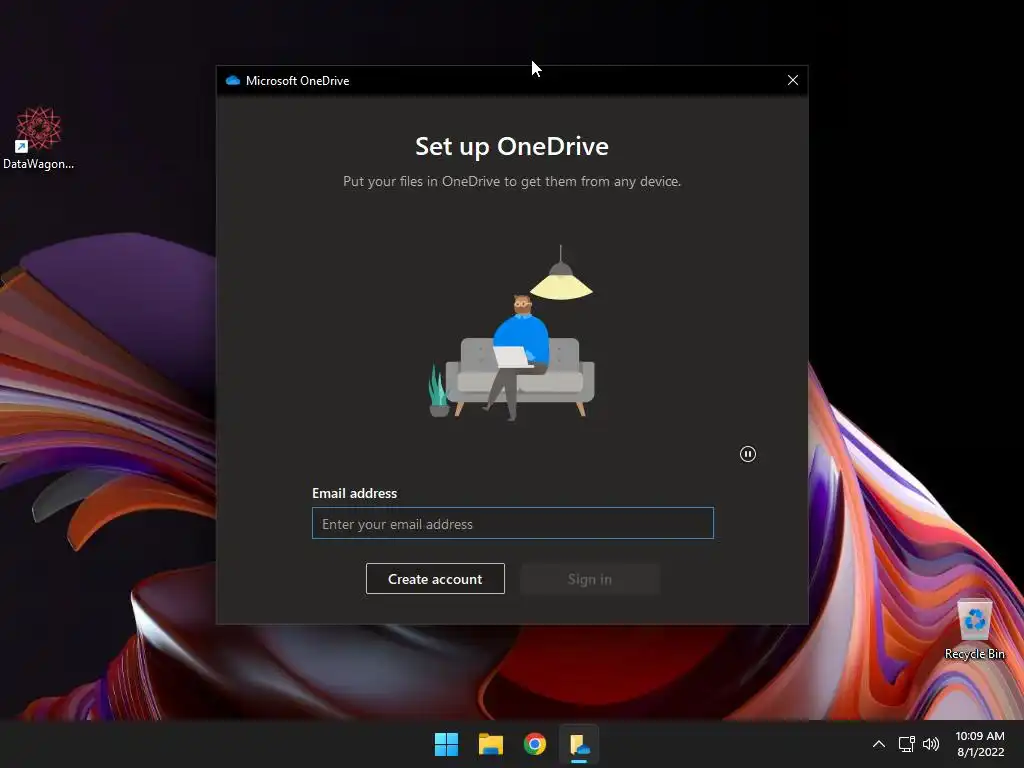
Task: Launch Google Chrome from the taskbar
Action: (x=535, y=744)
